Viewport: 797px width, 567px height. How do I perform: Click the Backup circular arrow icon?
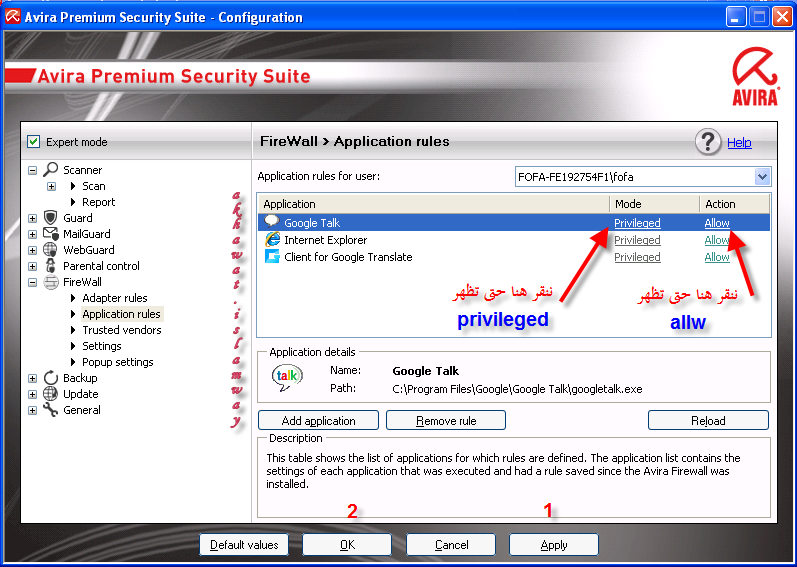(50, 377)
